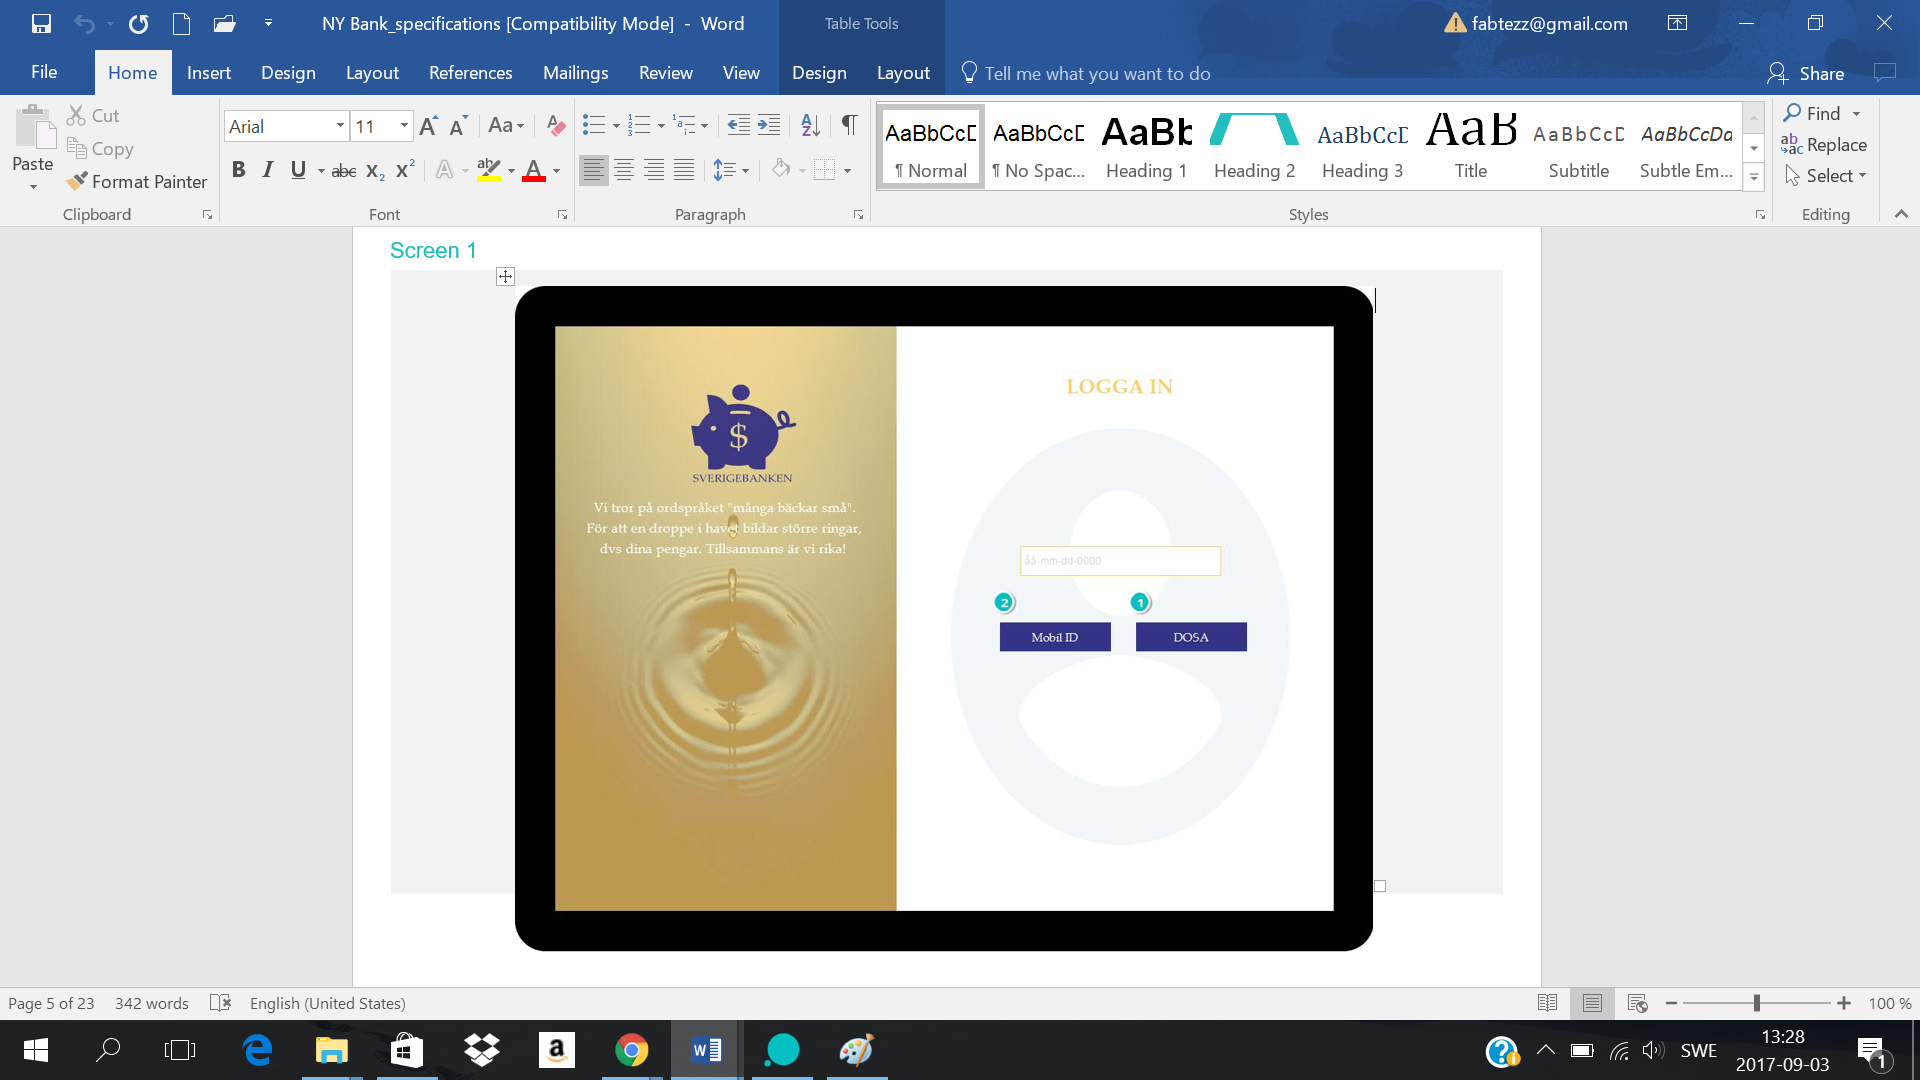Toggle Italic formatting
The height and width of the screenshot is (1080, 1920).
click(267, 171)
